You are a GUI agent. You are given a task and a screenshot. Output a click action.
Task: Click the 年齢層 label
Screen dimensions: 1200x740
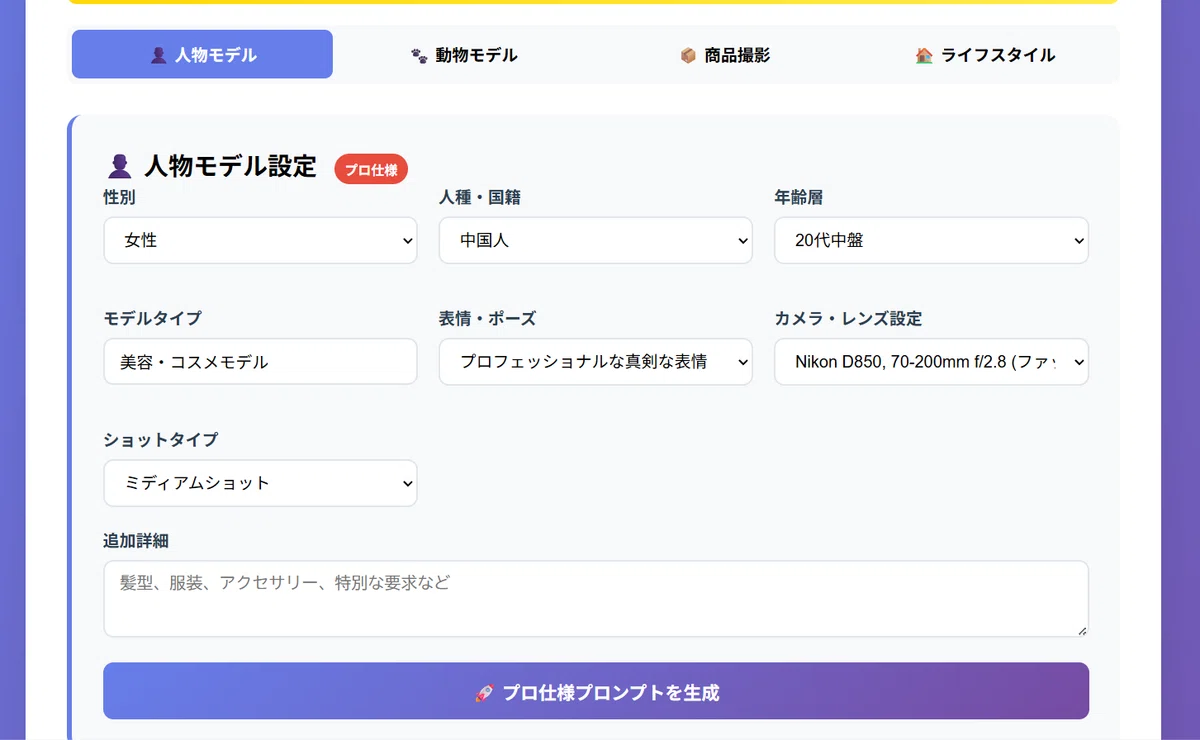[x=798, y=198]
